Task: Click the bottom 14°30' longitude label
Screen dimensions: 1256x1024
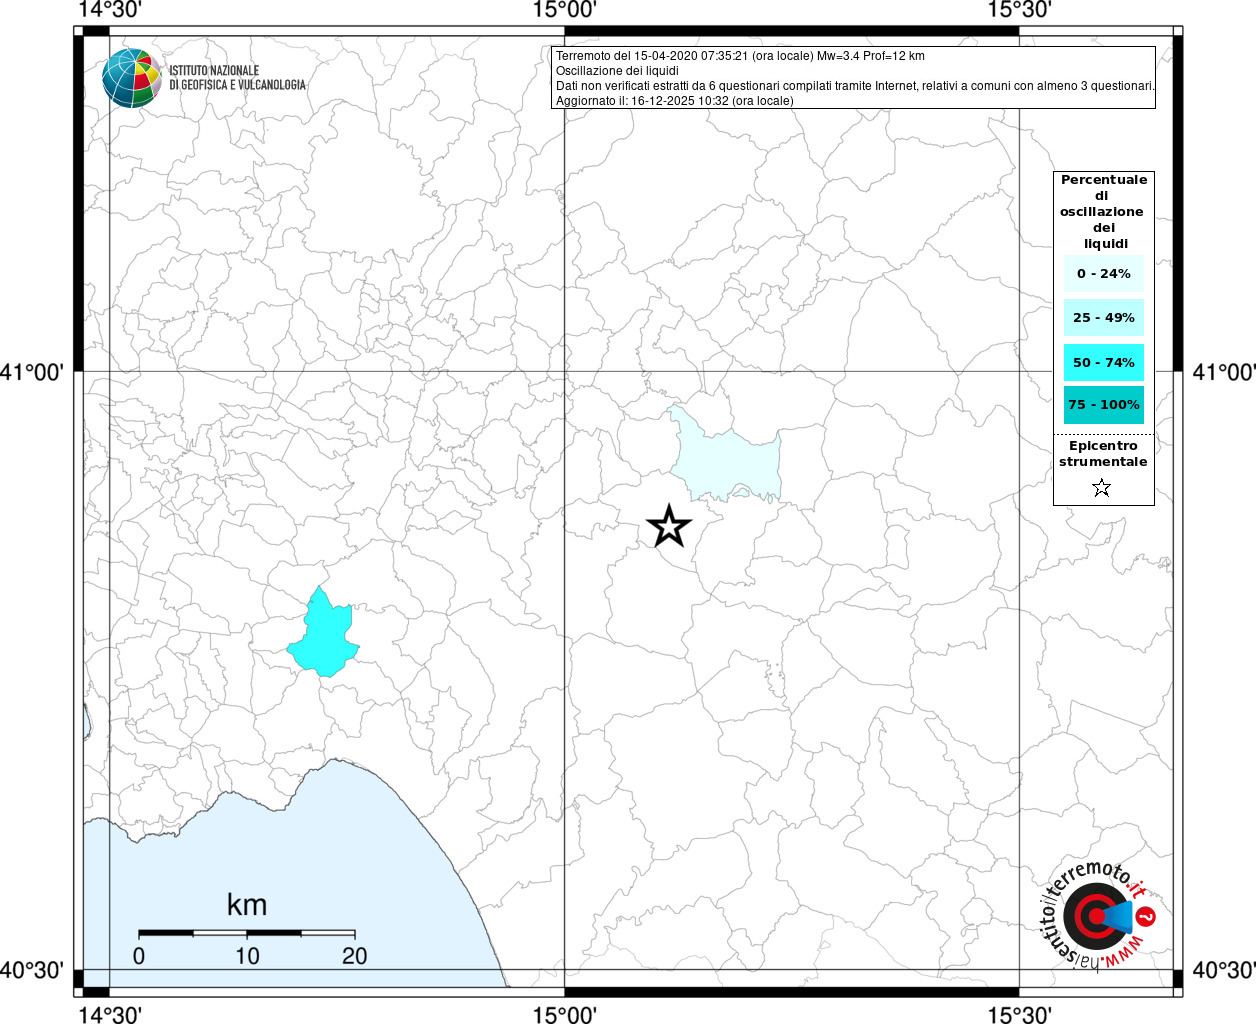Action: [109, 1014]
